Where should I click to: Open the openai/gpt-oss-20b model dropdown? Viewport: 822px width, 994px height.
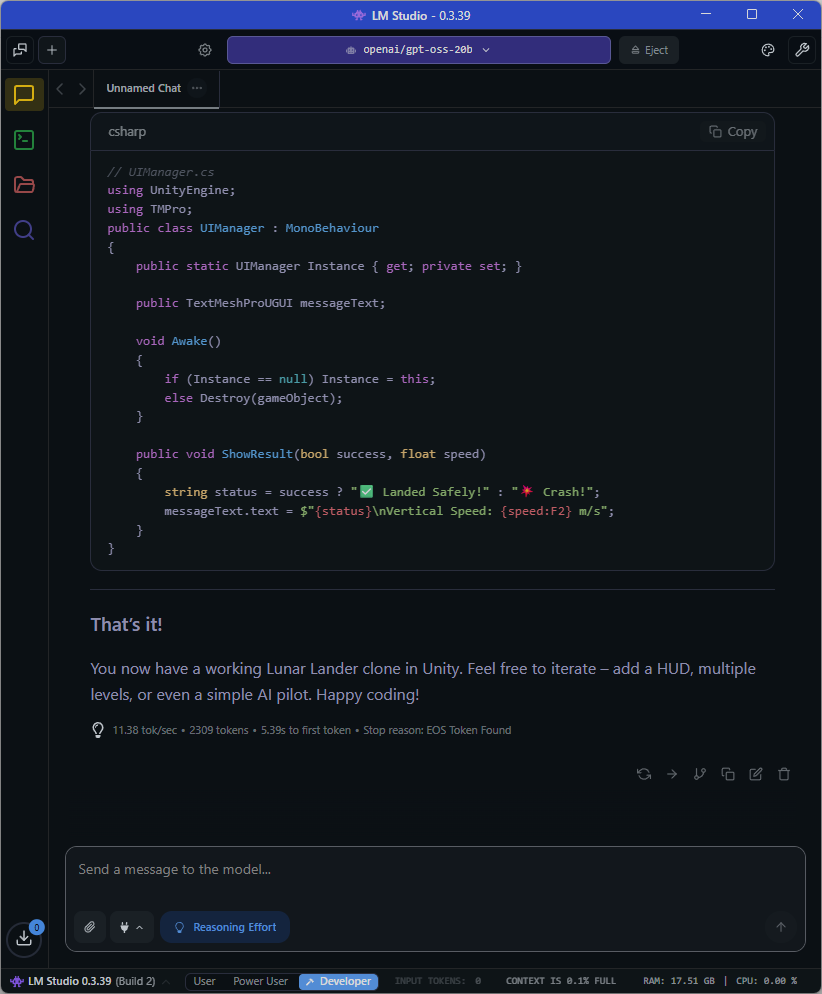click(418, 50)
